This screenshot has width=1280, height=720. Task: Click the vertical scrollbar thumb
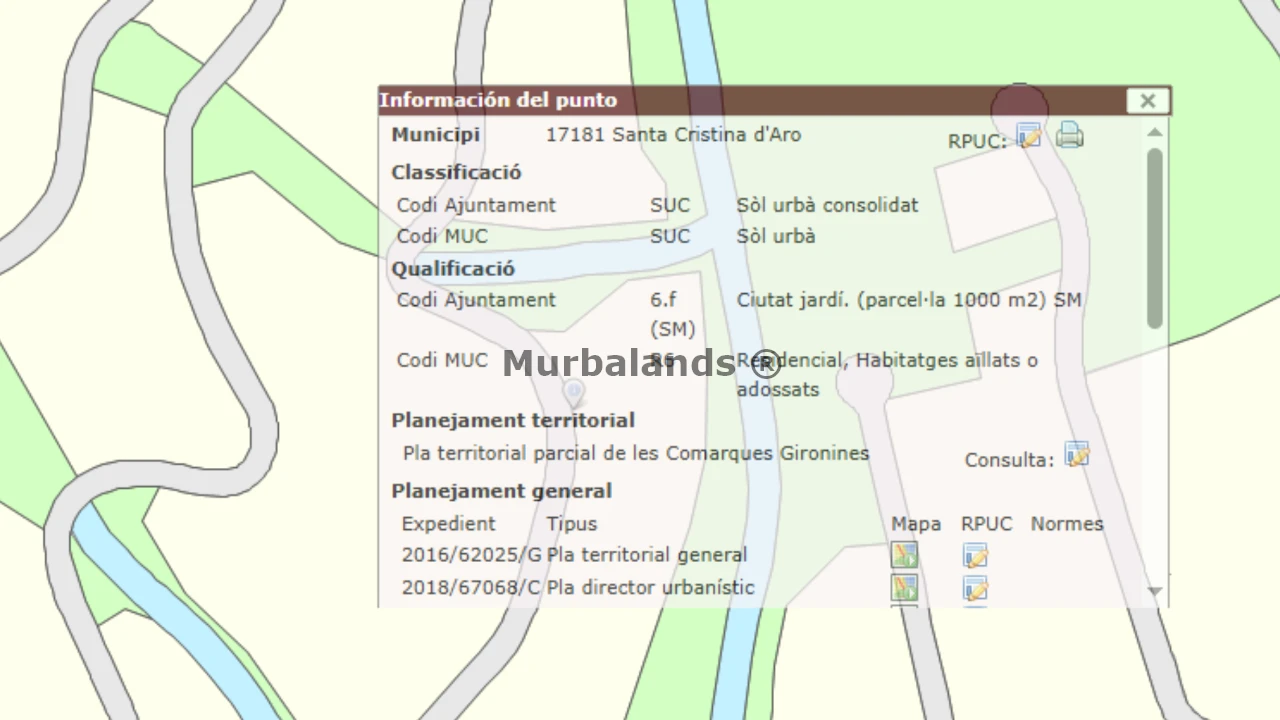pyautogui.click(x=1155, y=238)
